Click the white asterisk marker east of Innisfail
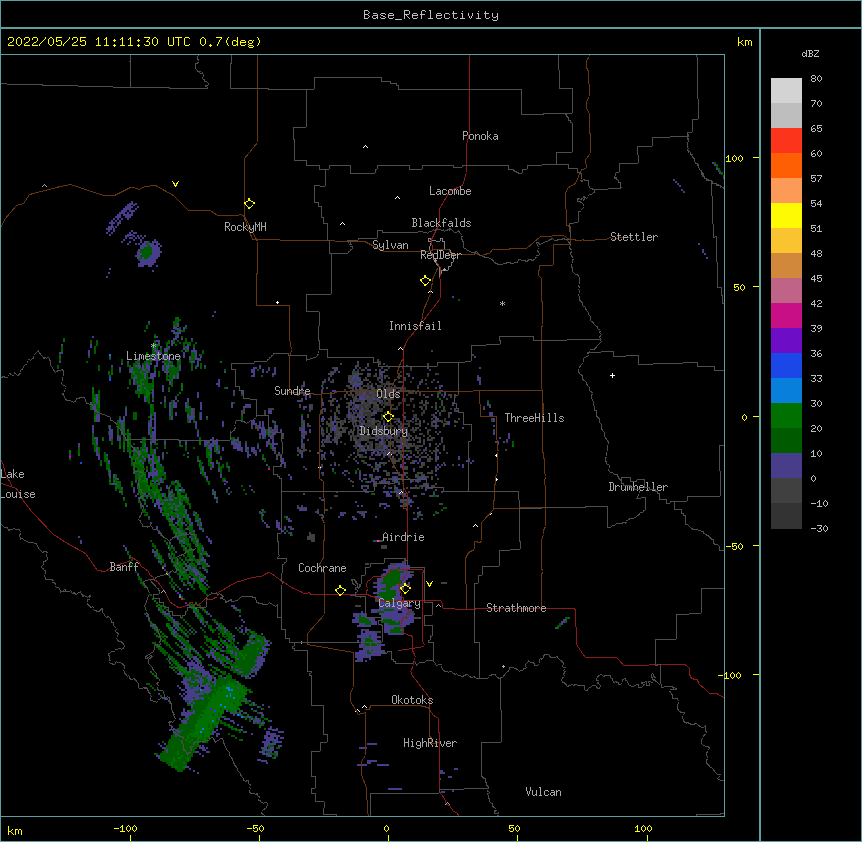862x842 pixels. pos(502,303)
